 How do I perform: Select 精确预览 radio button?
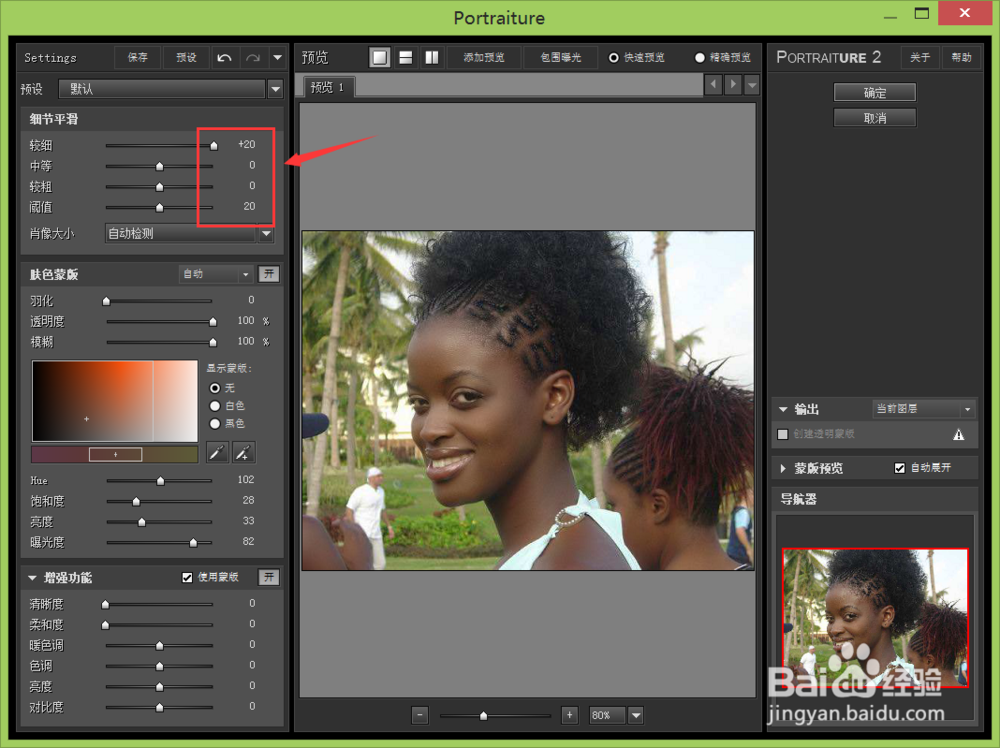700,57
